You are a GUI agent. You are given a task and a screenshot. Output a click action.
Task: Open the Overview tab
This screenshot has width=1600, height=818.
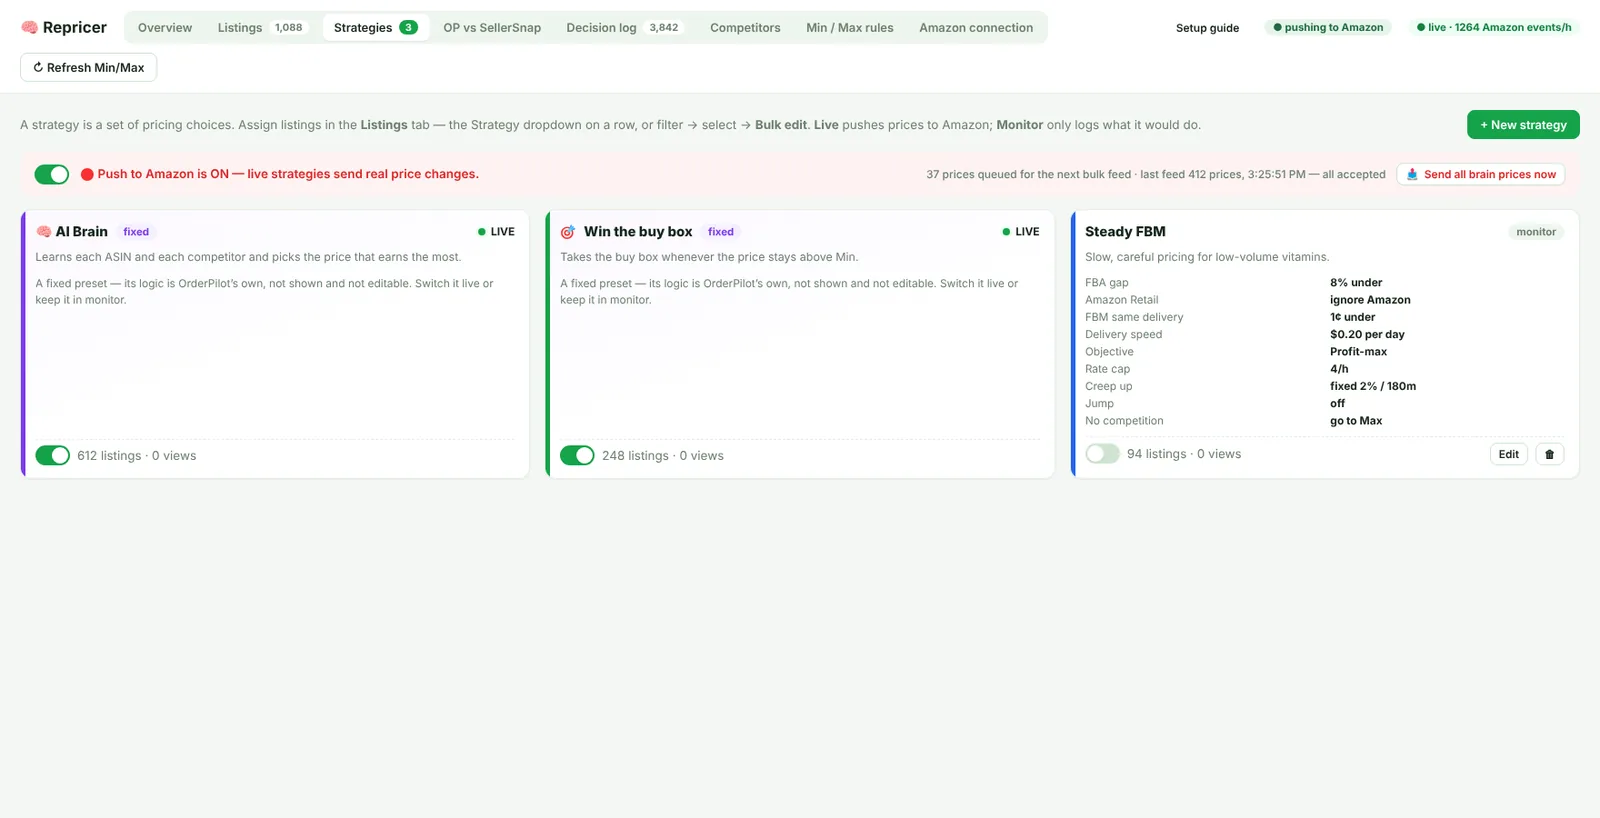[x=165, y=27]
